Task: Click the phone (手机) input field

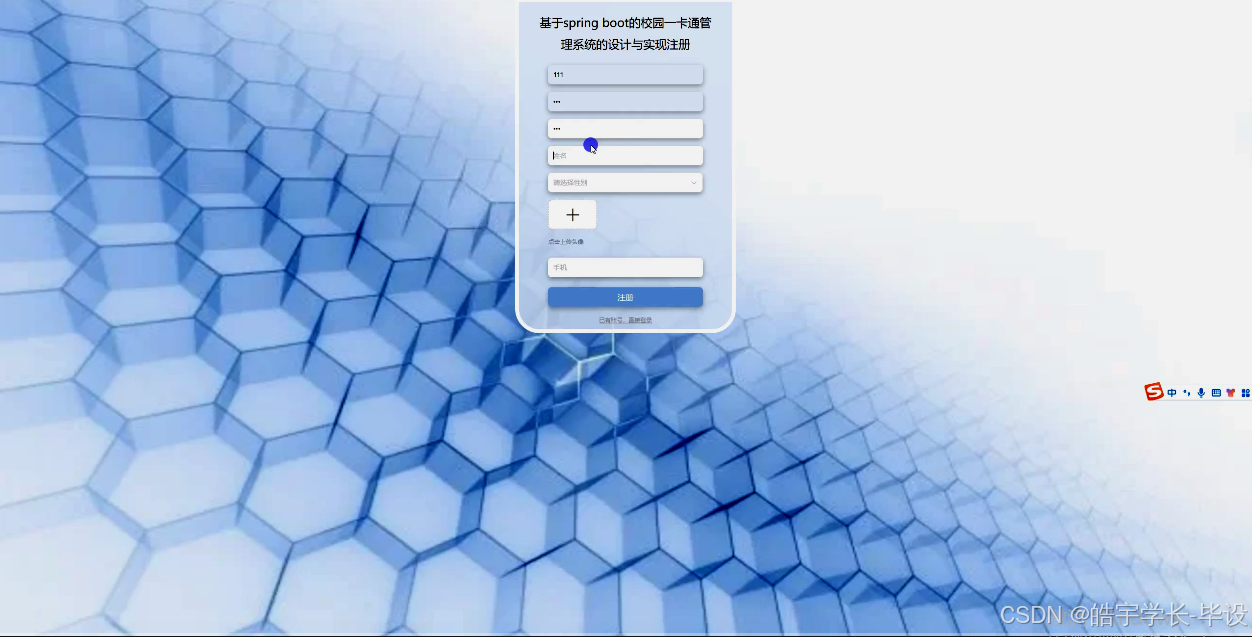Action: coord(625,267)
